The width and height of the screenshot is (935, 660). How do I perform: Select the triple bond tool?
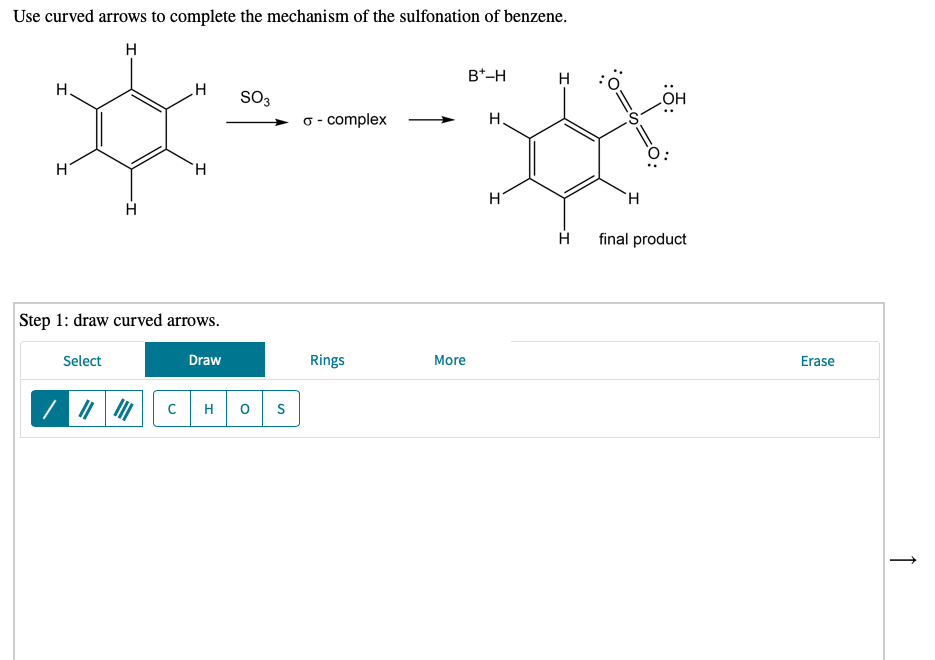click(x=122, y=408)
